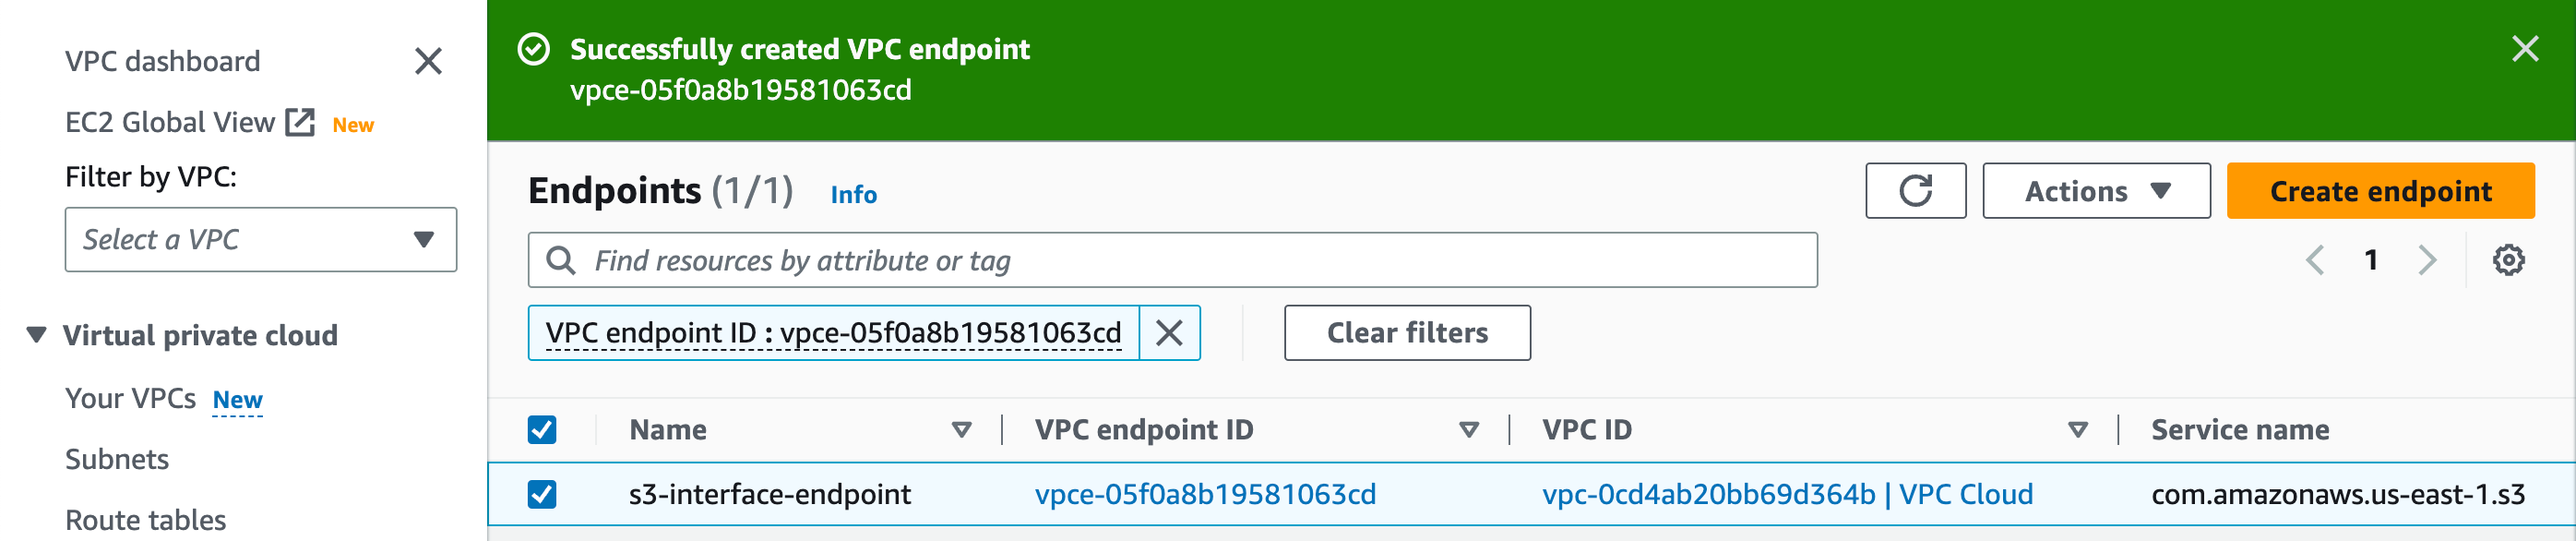Go to the previous results page
This screenshot has width=2576, height=541.
pyautogui.click(x=2314, y=260)
